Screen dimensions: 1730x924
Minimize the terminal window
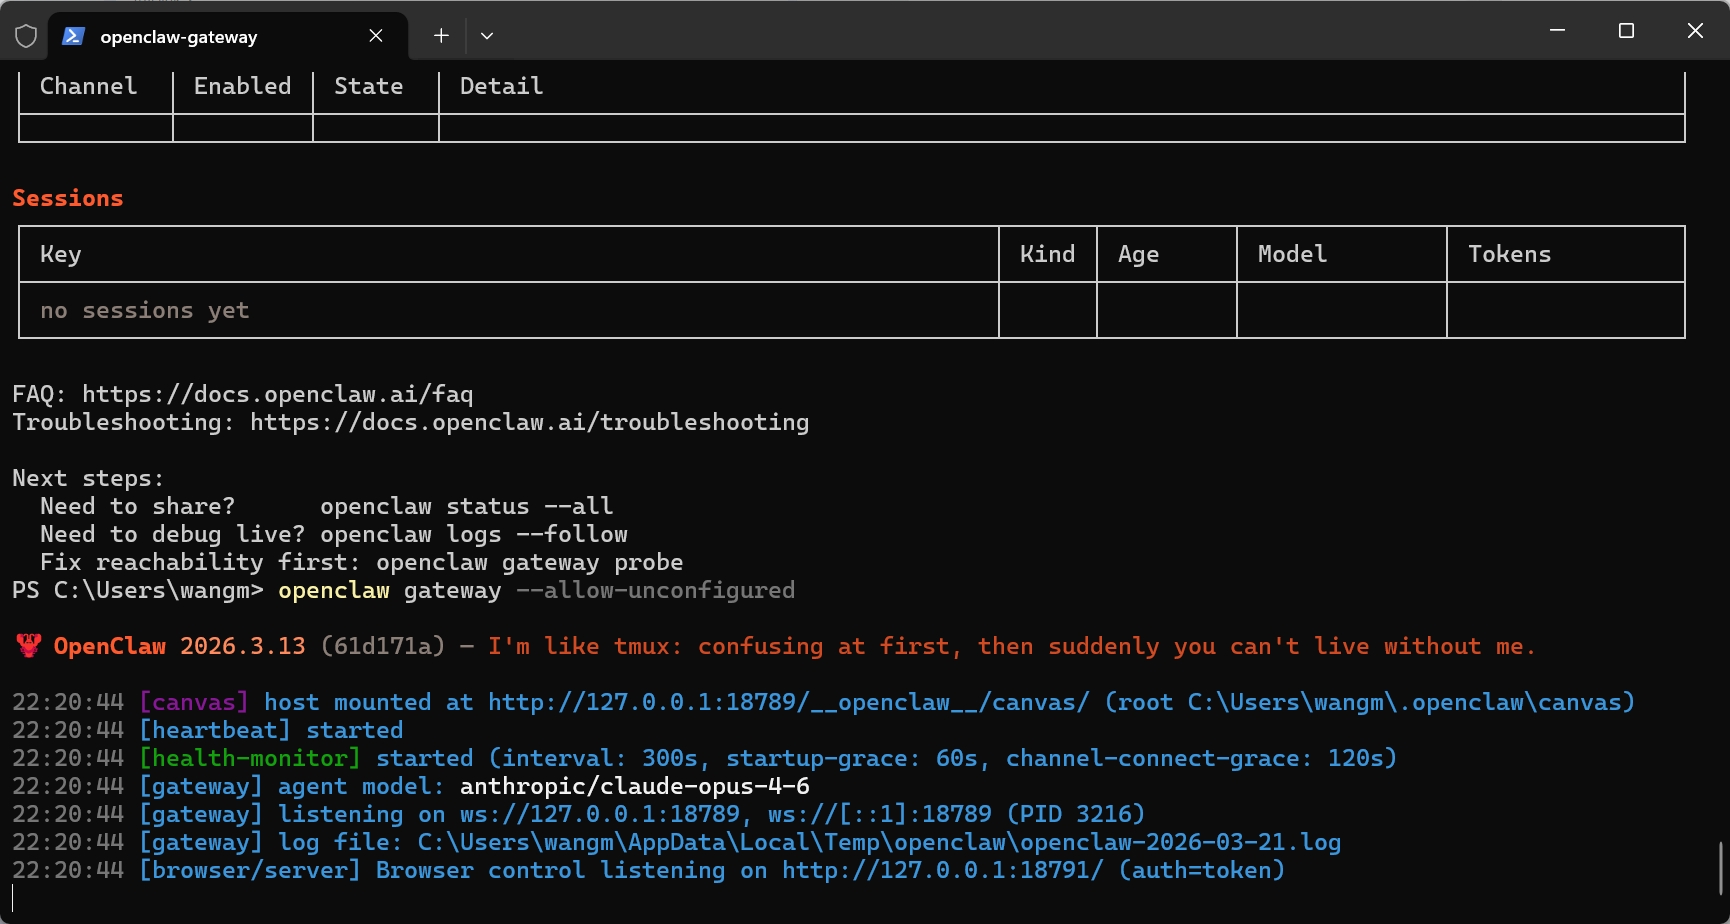1557,31
